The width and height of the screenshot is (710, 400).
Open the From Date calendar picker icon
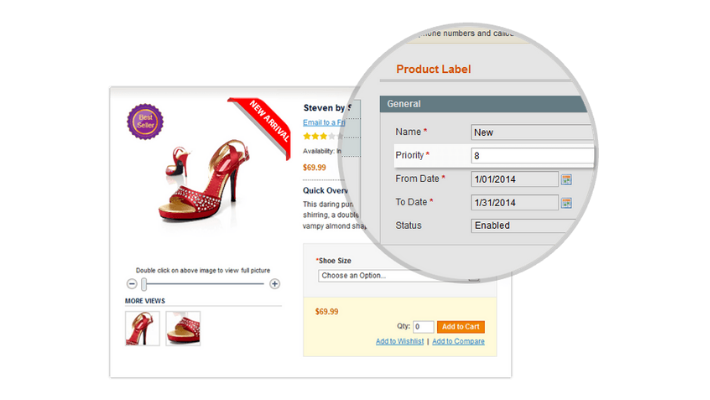click(566, 179)
